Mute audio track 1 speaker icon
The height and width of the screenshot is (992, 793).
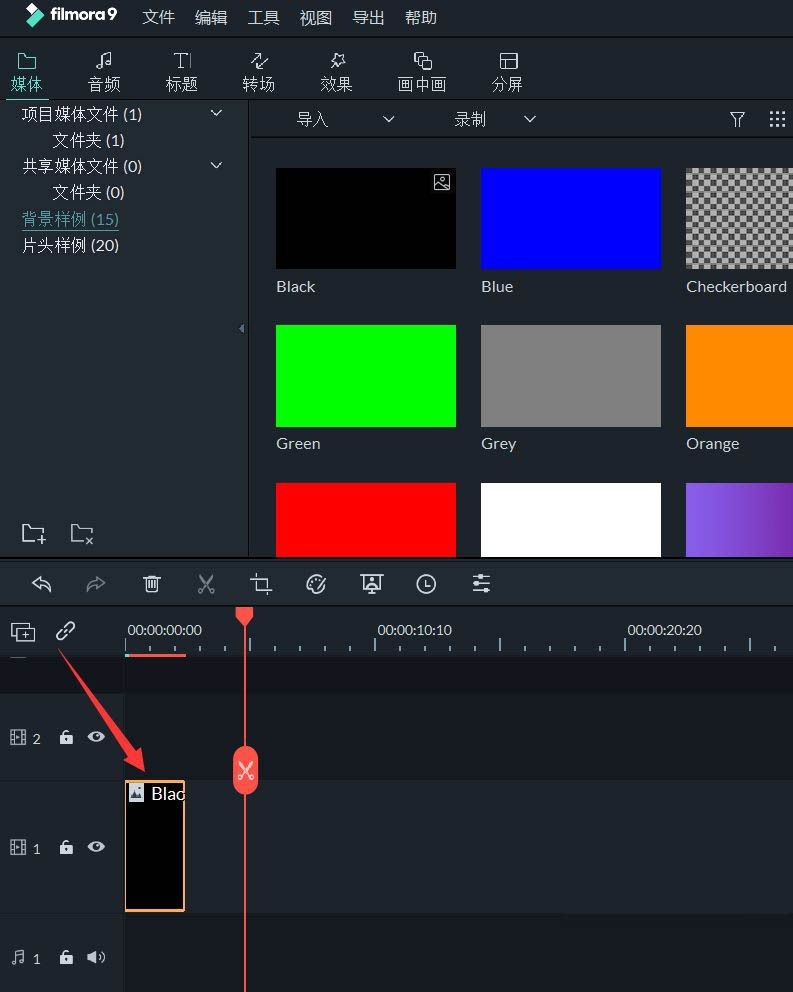[96, 957]
